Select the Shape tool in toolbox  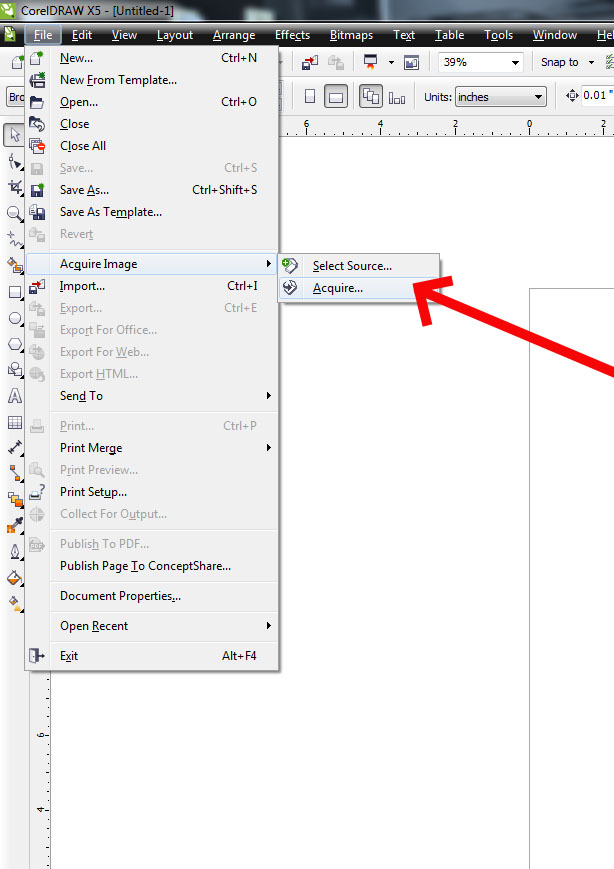[14, 161]
